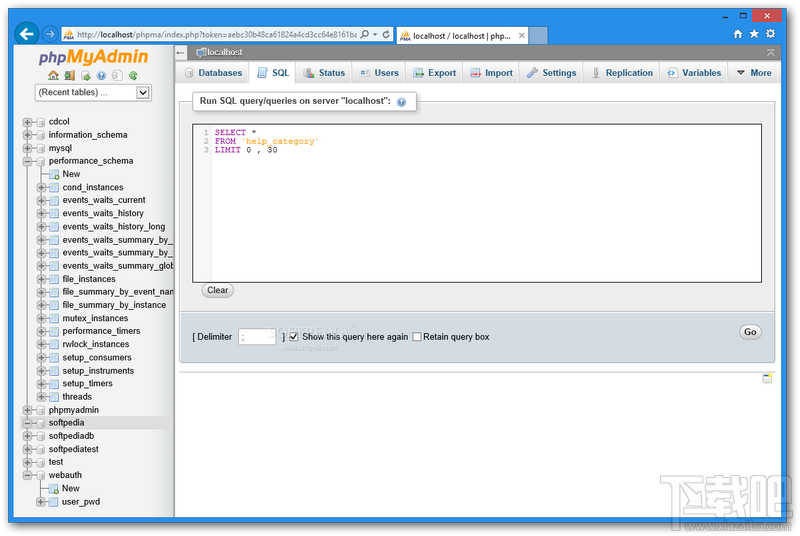The width and height of the screenshot is (800, 536).
Task: Expand the softpediadb database node
Action: coord(28,436)
